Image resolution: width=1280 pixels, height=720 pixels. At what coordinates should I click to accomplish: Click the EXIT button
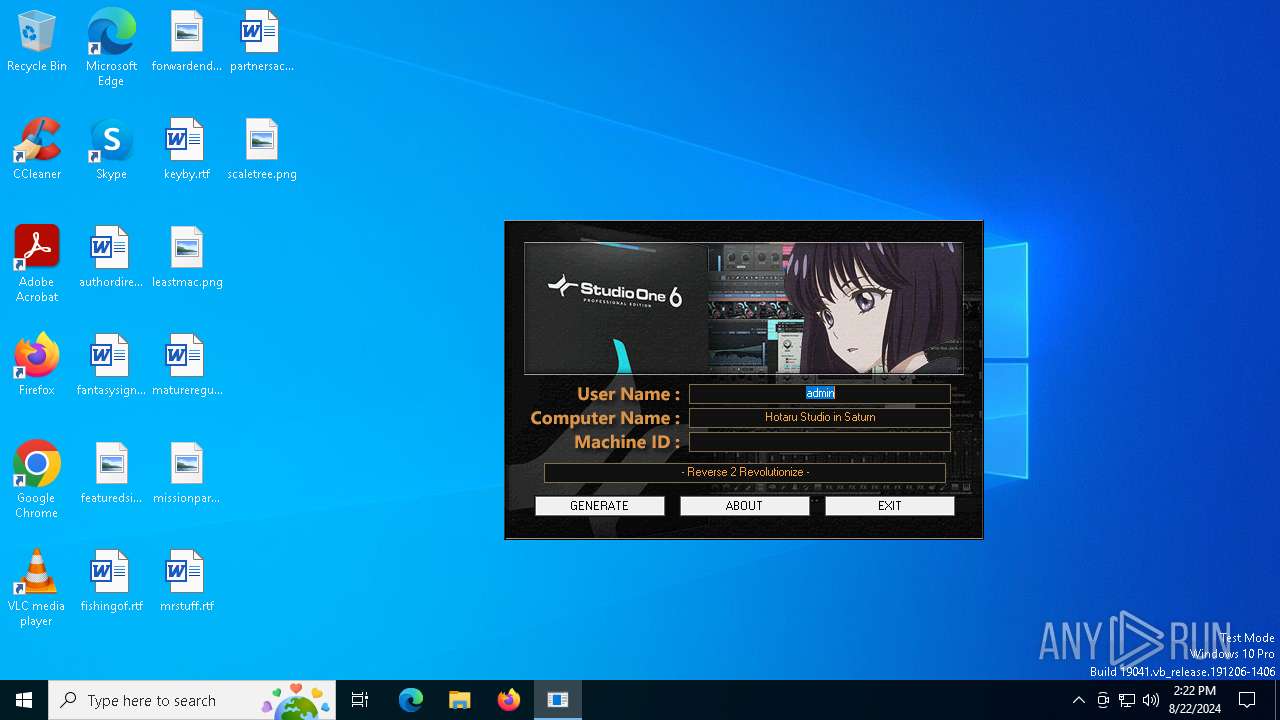tap(889, 506)
